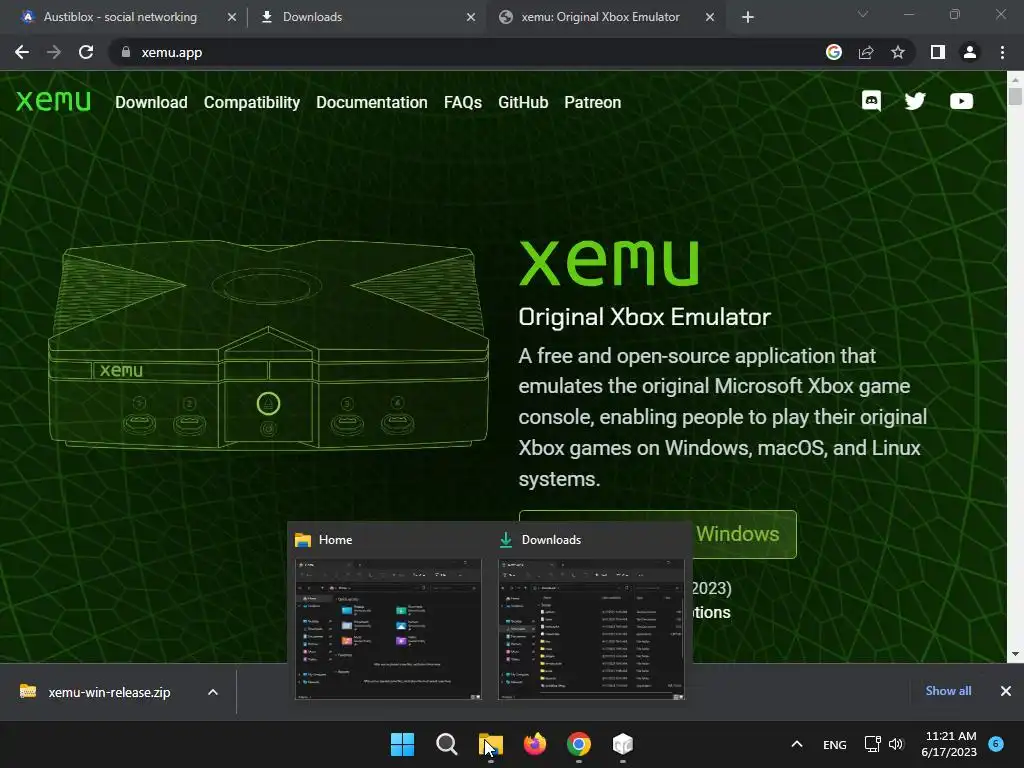Share this page via share icon
1024x768 pixels.
tap(866, 52)
